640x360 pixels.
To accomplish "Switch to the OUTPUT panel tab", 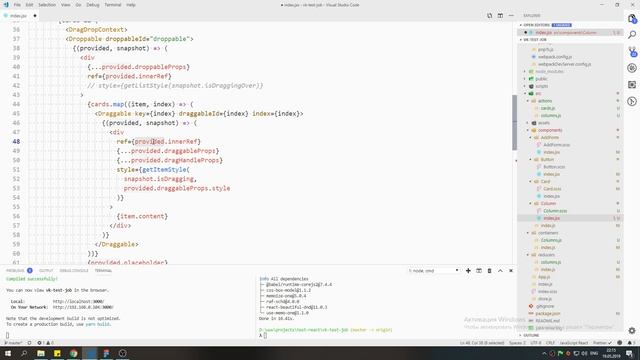I will pos(46,271).
